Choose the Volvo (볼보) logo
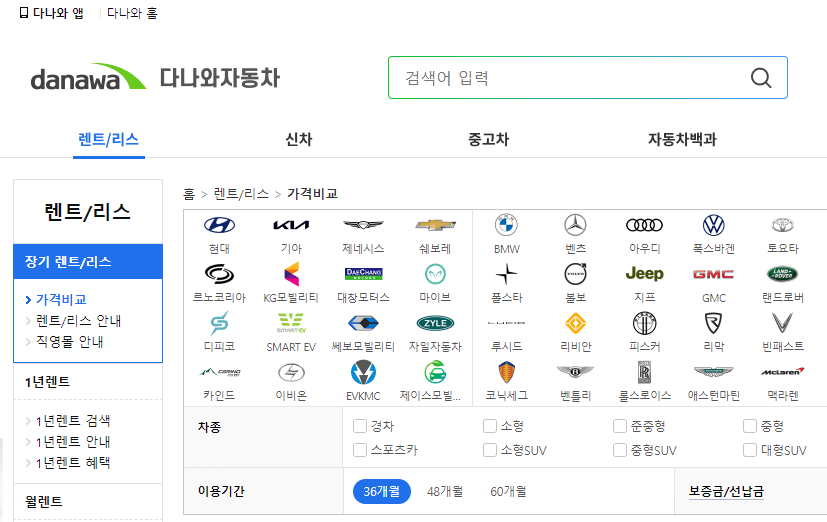 575,274
